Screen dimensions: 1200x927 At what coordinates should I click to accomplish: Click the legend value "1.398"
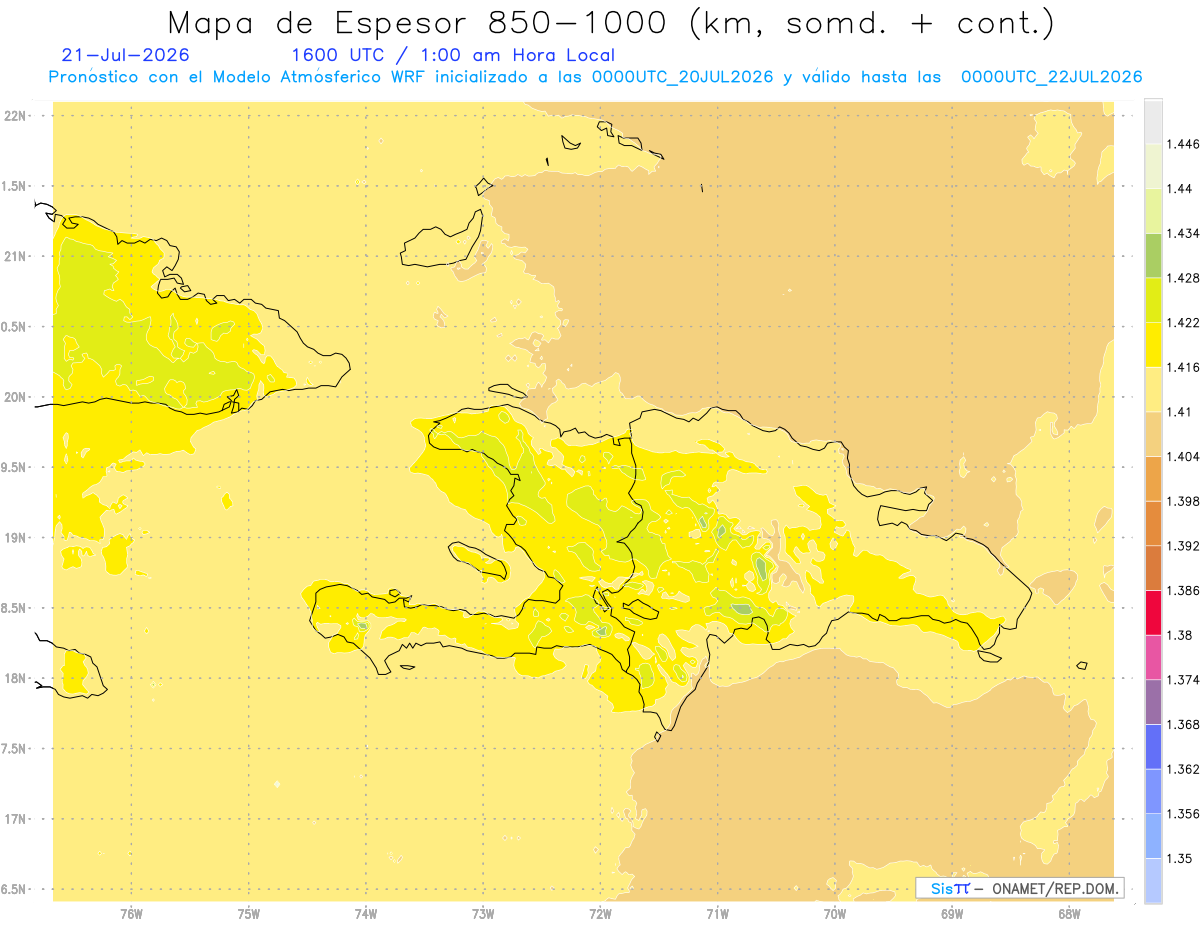pos(1183,500)
